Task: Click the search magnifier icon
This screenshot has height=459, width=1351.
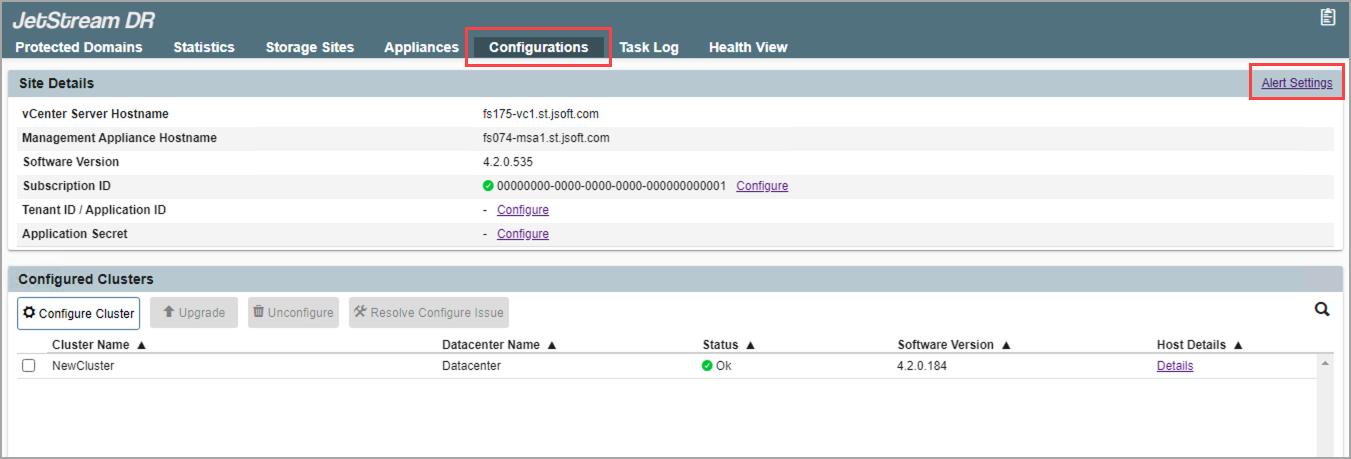Action: point(1321,310)
